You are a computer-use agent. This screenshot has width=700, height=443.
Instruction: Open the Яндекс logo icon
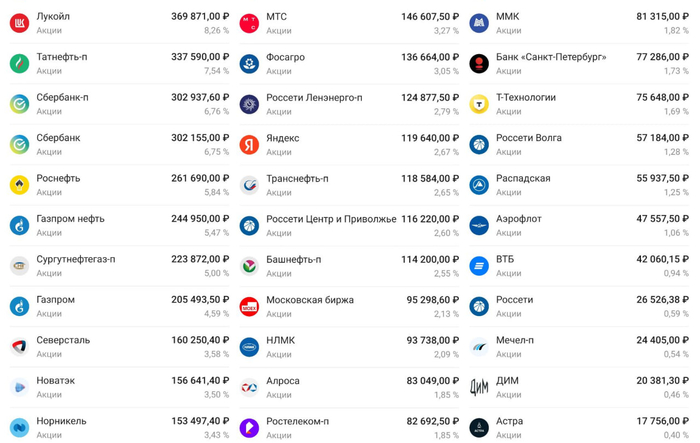click(x=249, y=145)
